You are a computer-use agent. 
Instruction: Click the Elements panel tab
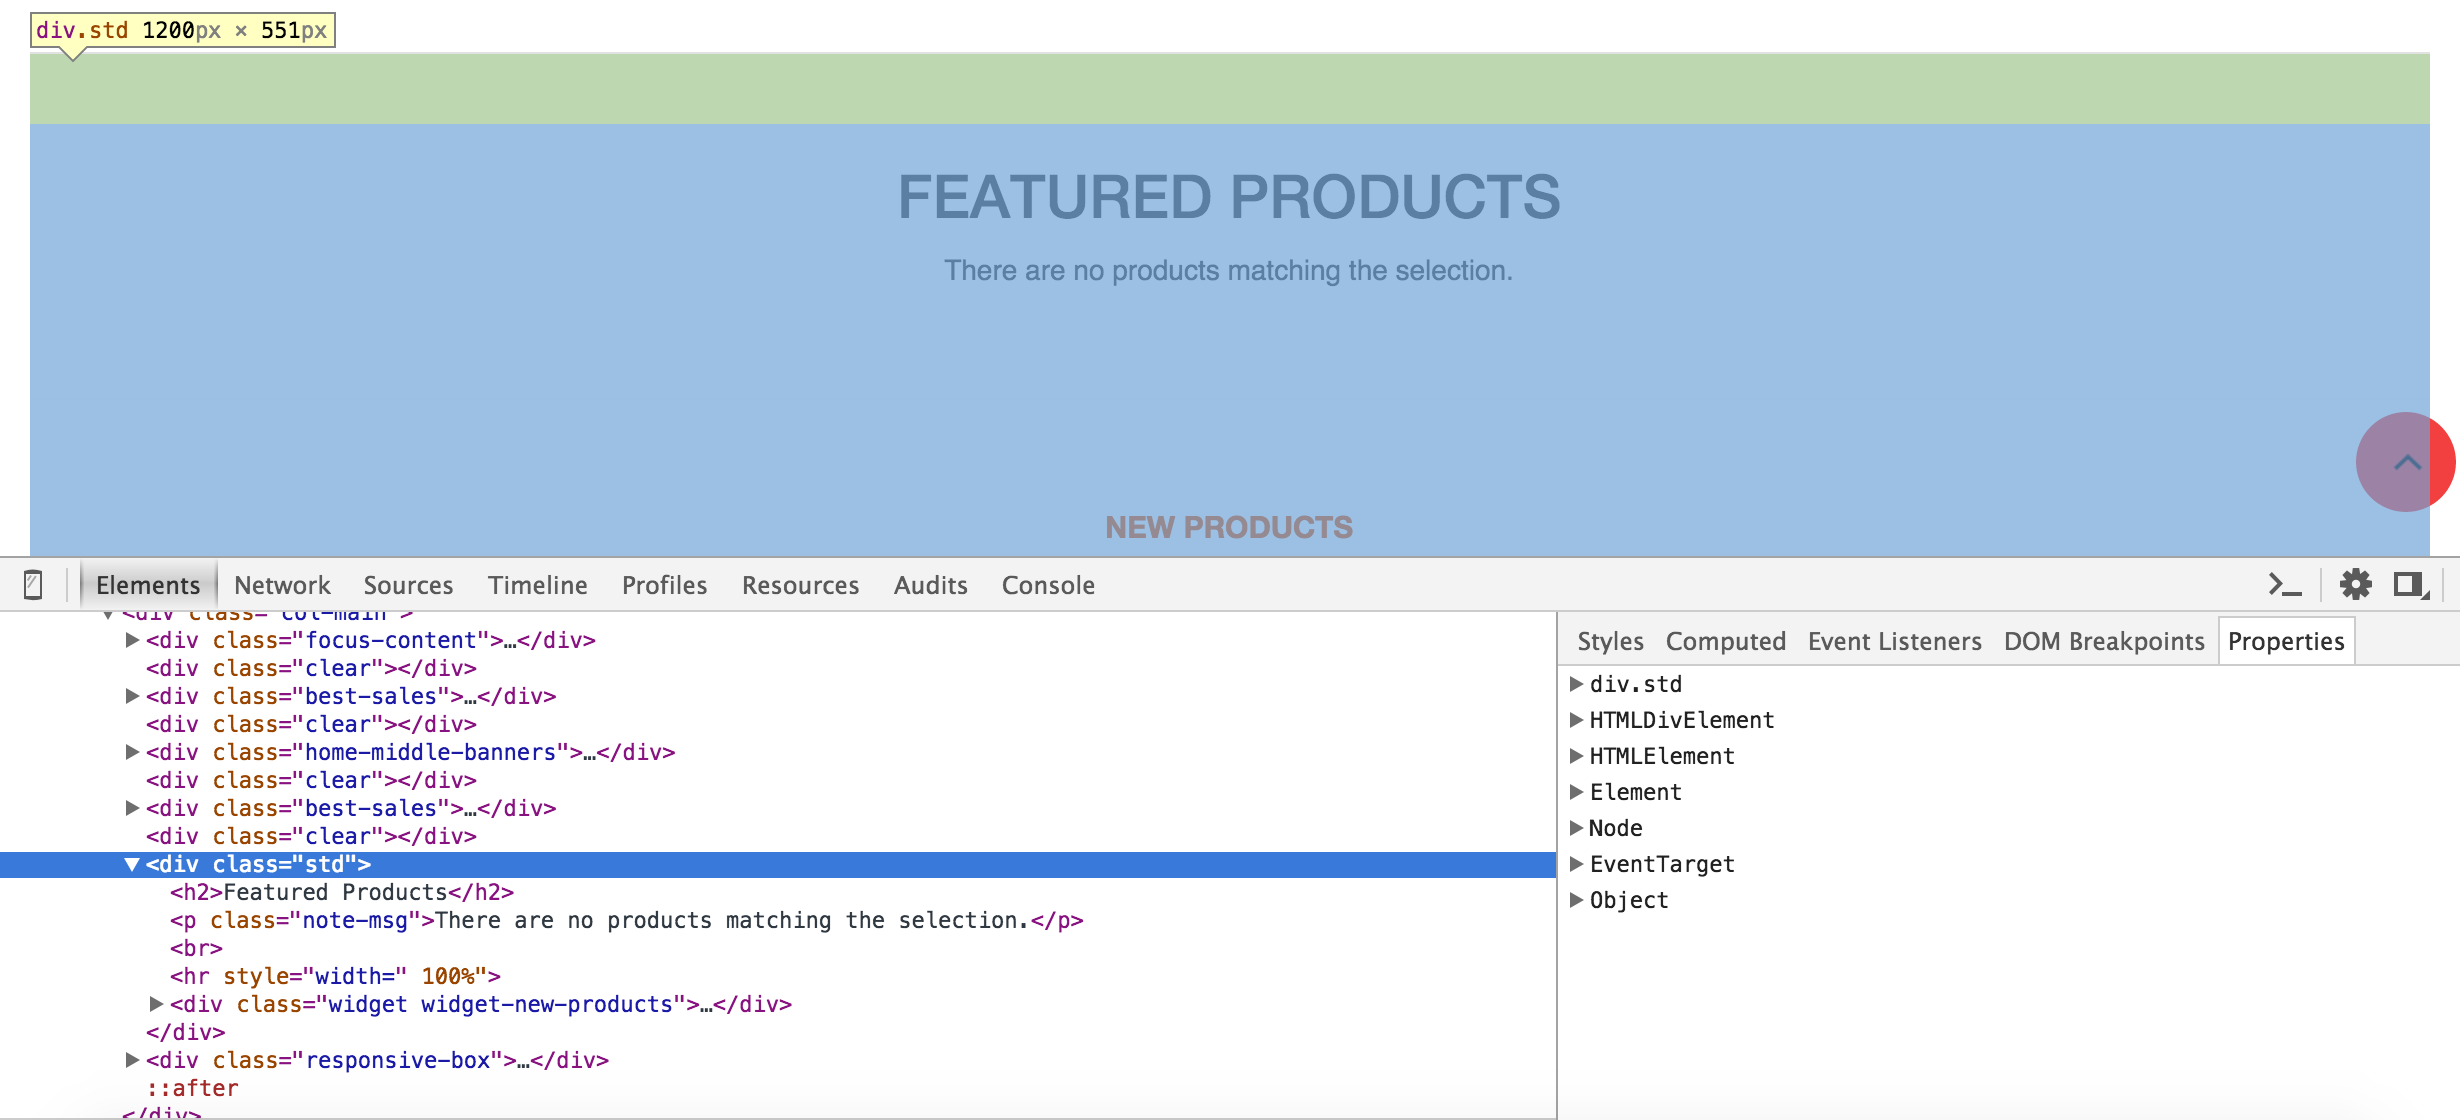(147, 585)
